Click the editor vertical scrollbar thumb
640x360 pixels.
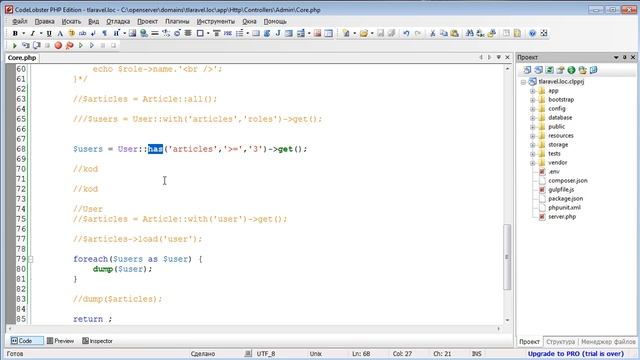[x=507, y=257]
